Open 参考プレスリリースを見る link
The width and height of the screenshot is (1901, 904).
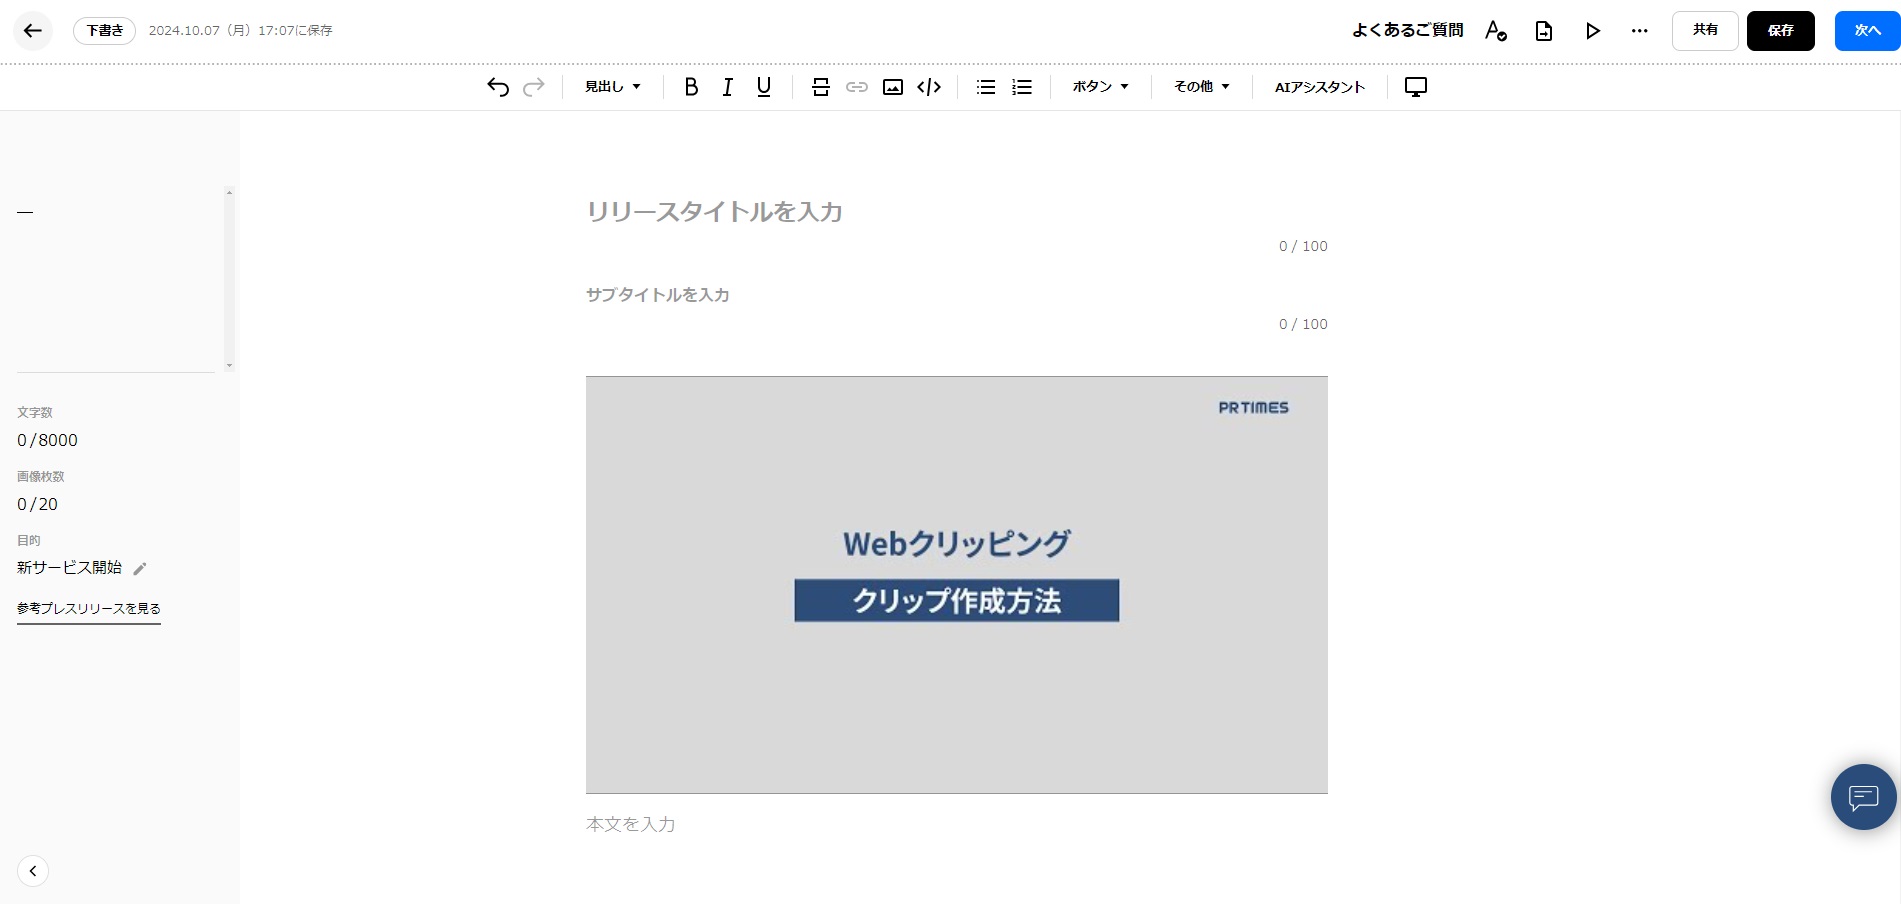tap(89, 608)
